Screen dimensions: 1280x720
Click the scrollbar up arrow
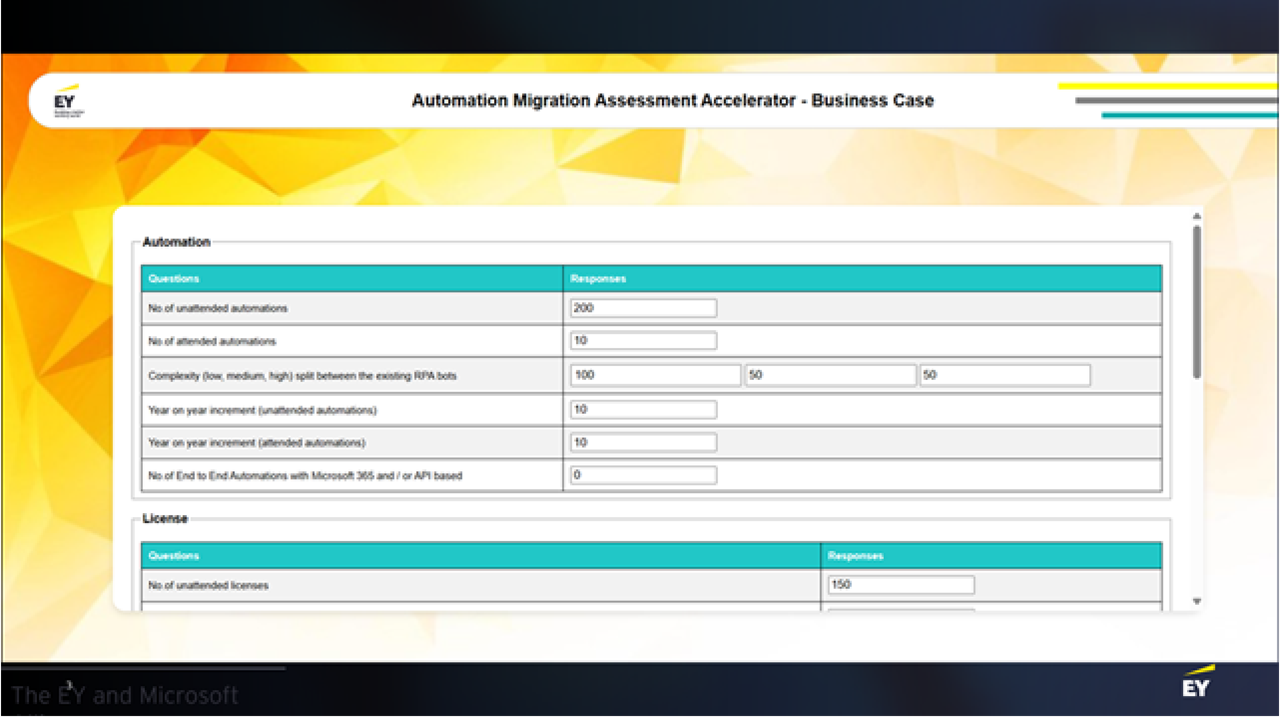click(1197, 217)
